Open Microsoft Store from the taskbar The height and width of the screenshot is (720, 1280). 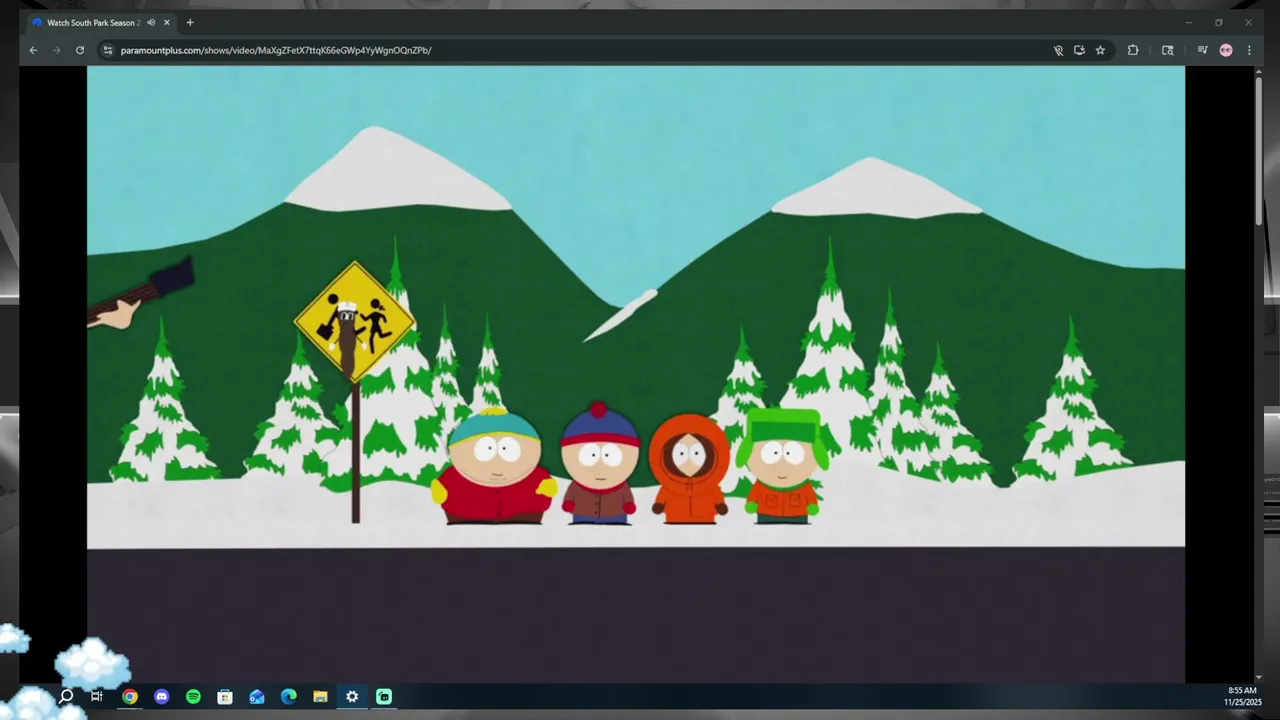225,696
